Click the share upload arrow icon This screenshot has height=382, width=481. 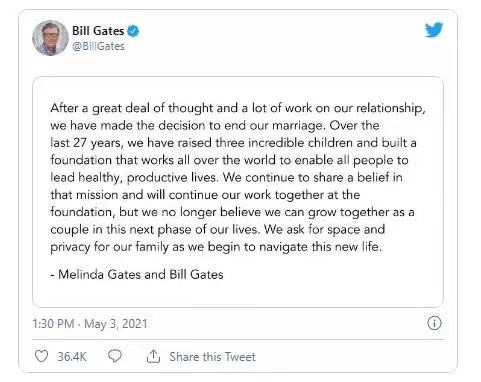153,356
